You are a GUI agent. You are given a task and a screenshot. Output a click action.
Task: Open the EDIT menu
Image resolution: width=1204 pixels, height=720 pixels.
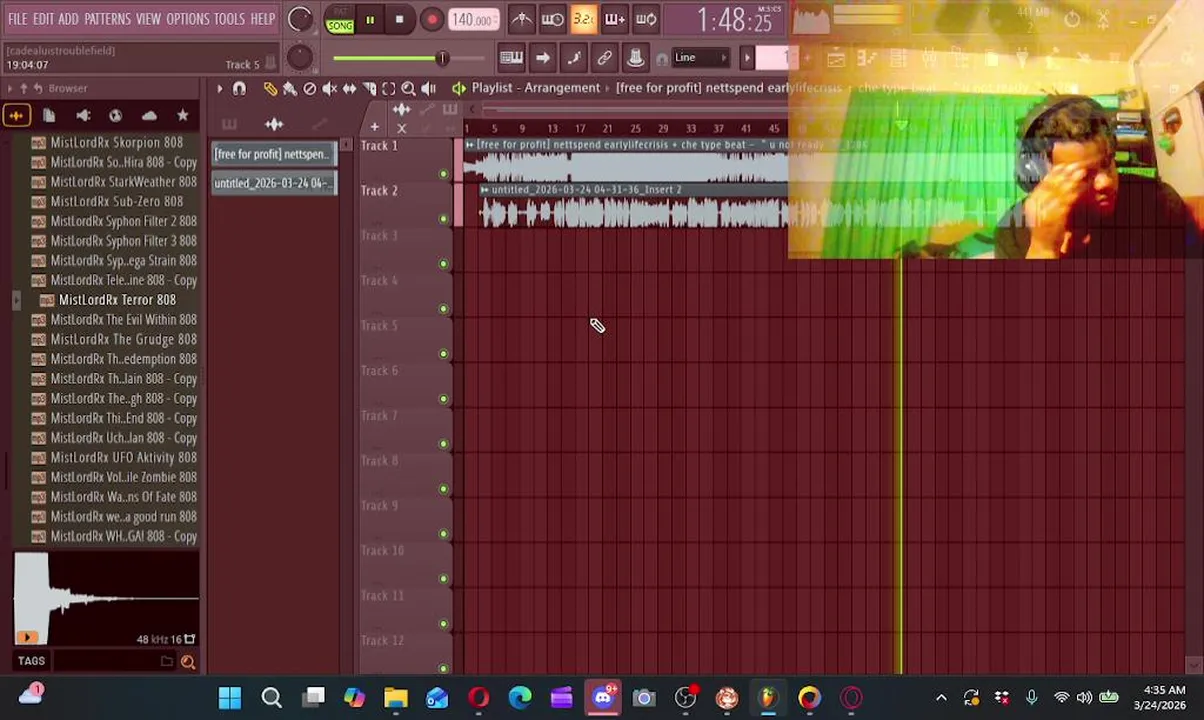pos(43,19)
